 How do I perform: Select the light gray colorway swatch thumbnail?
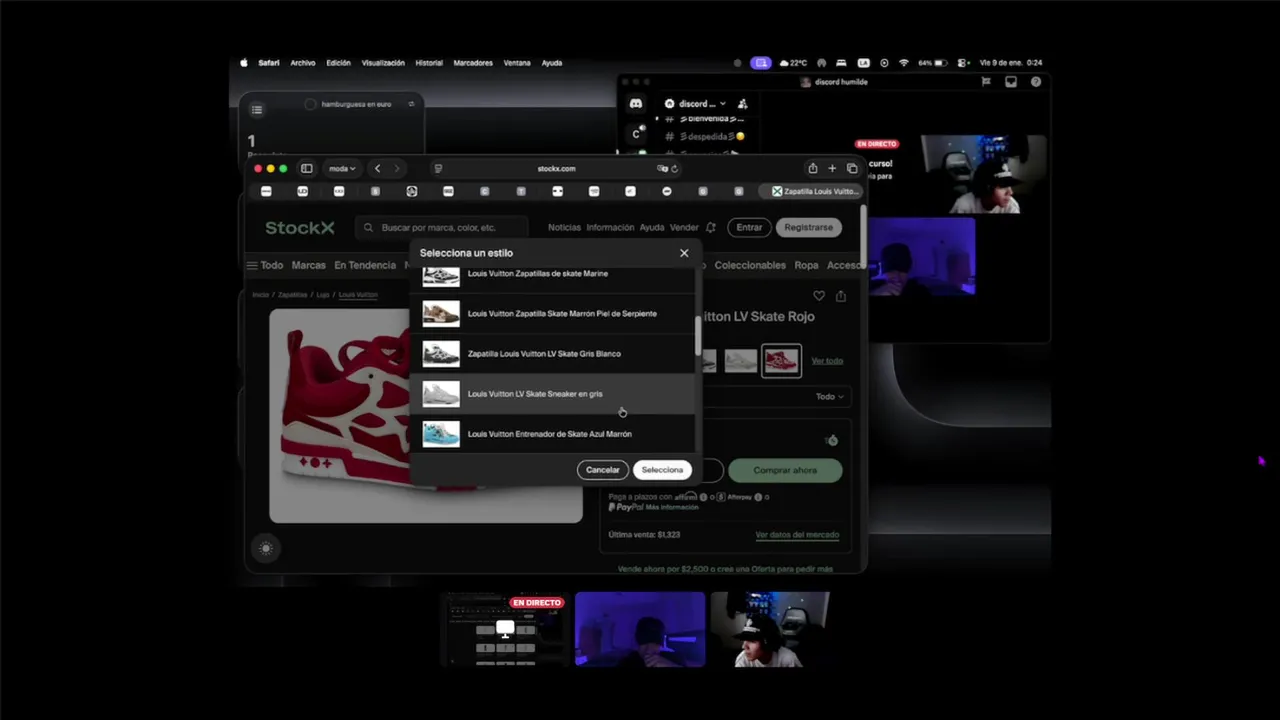click(741, 361)
